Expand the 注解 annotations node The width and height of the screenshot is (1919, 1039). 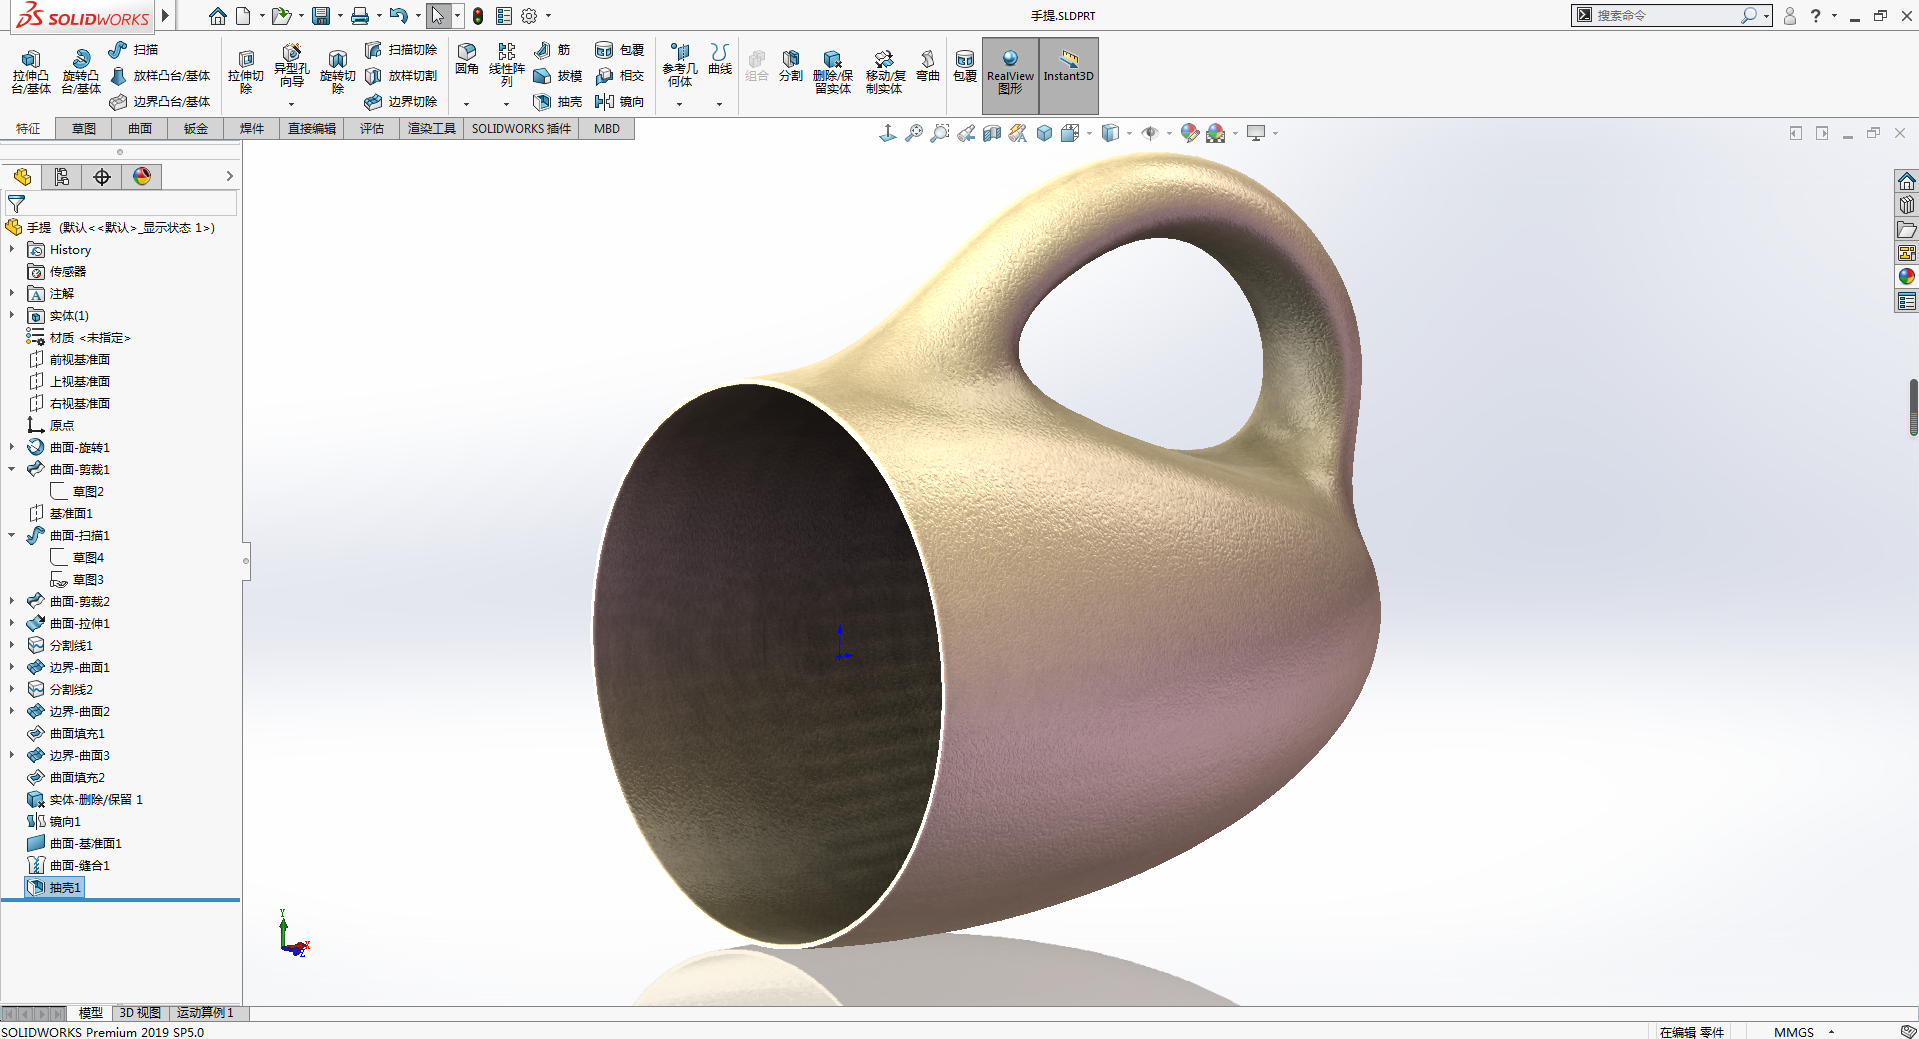coord(12,293)
